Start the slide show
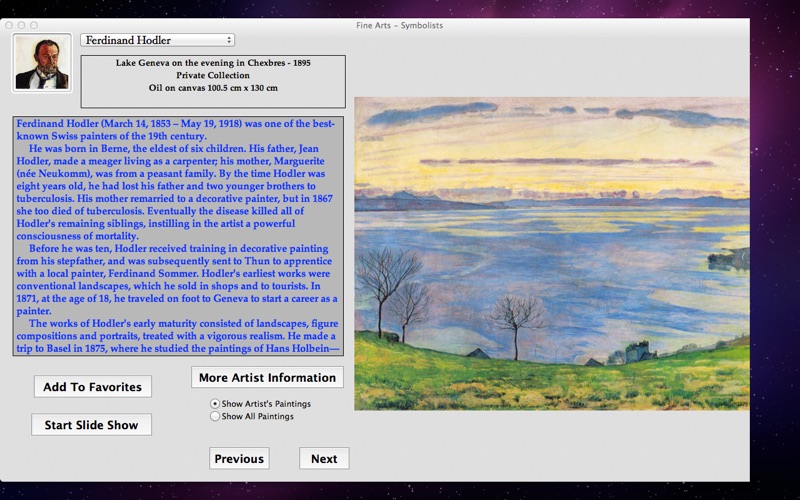Viewport: 800px width, 500px height. point(91,425)
